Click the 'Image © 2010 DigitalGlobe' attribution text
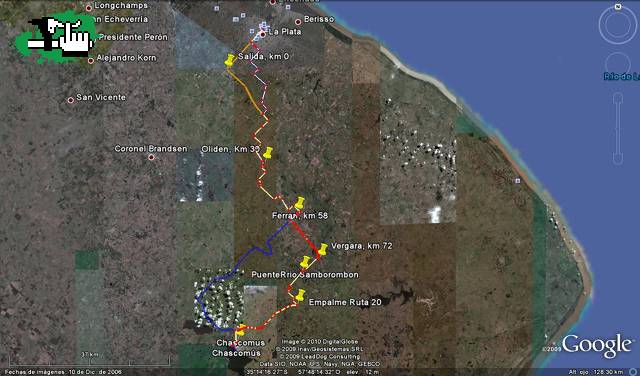Viewport: 640px width, 376px height. 320,342
